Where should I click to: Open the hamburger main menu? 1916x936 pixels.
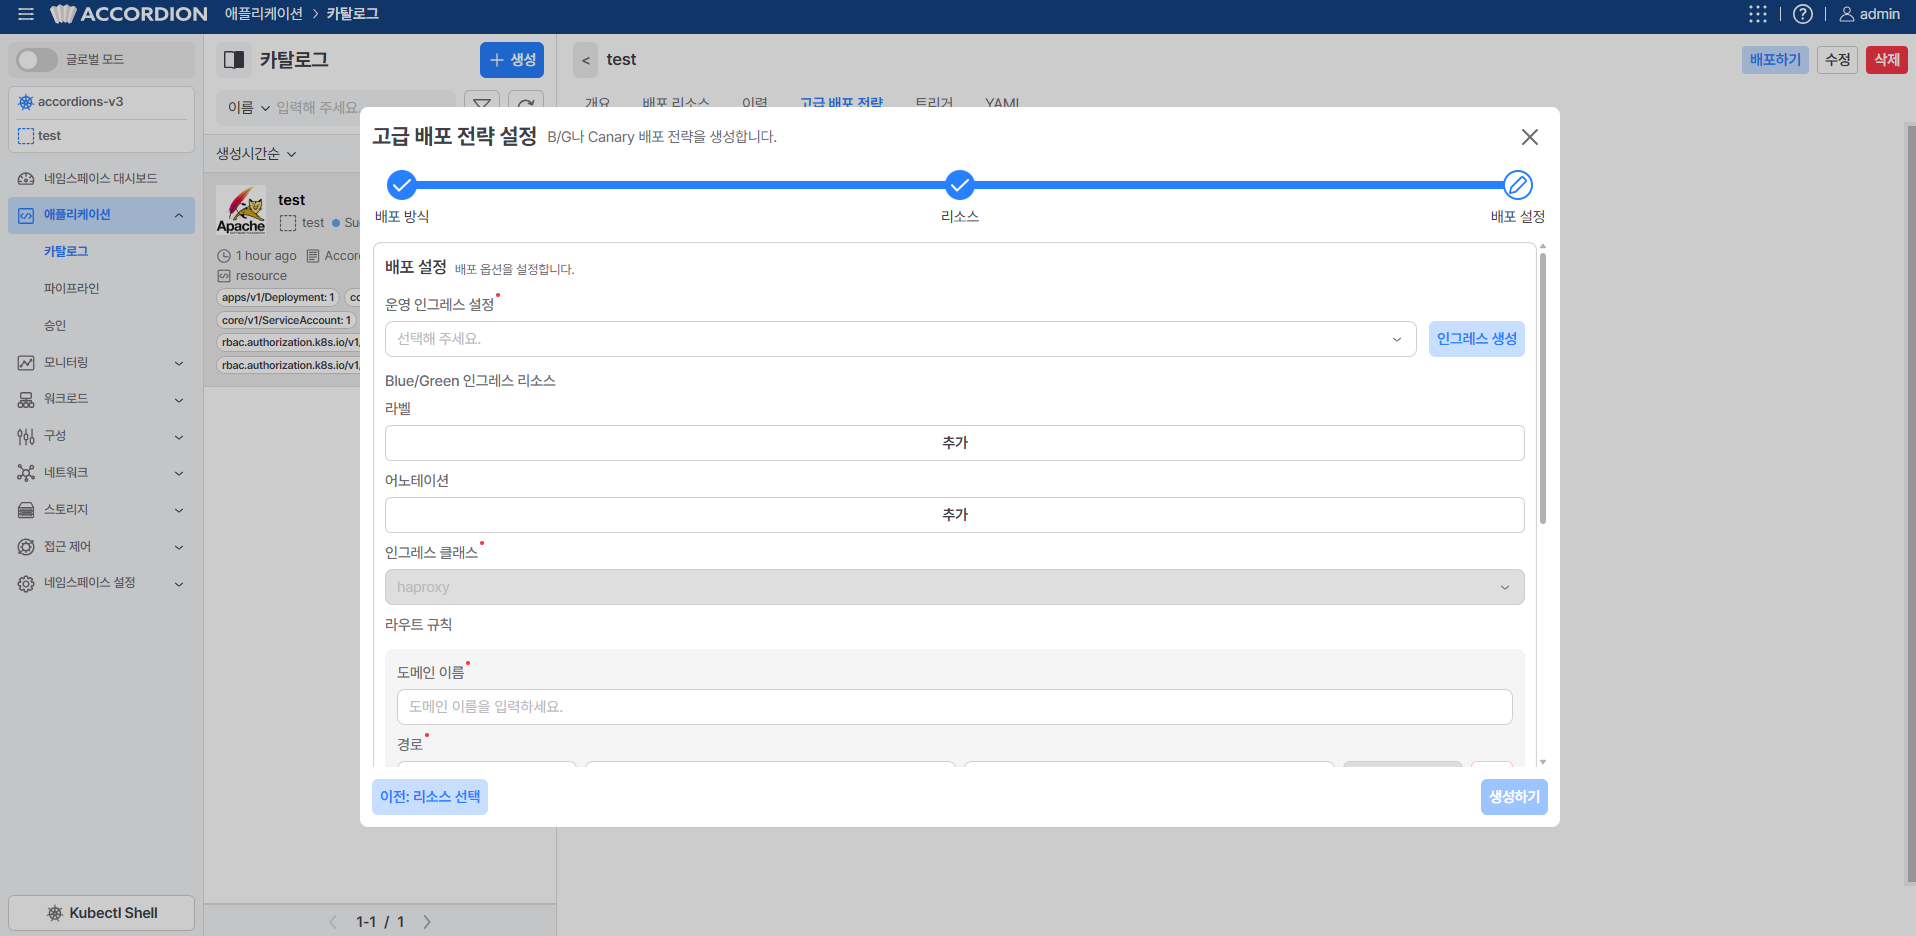[x=26, y=14]
